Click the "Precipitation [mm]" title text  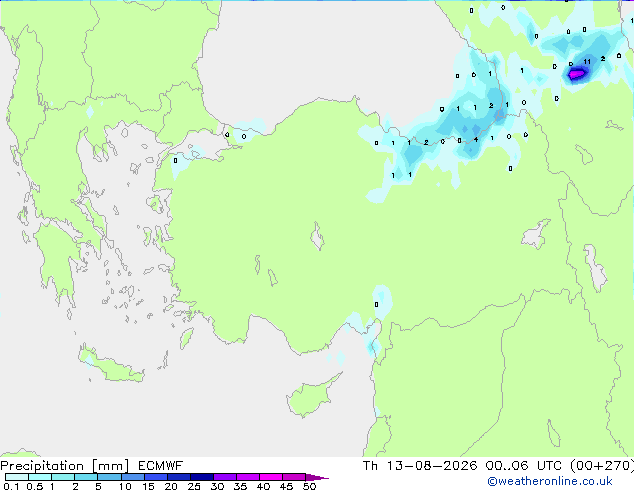[65, 466]
